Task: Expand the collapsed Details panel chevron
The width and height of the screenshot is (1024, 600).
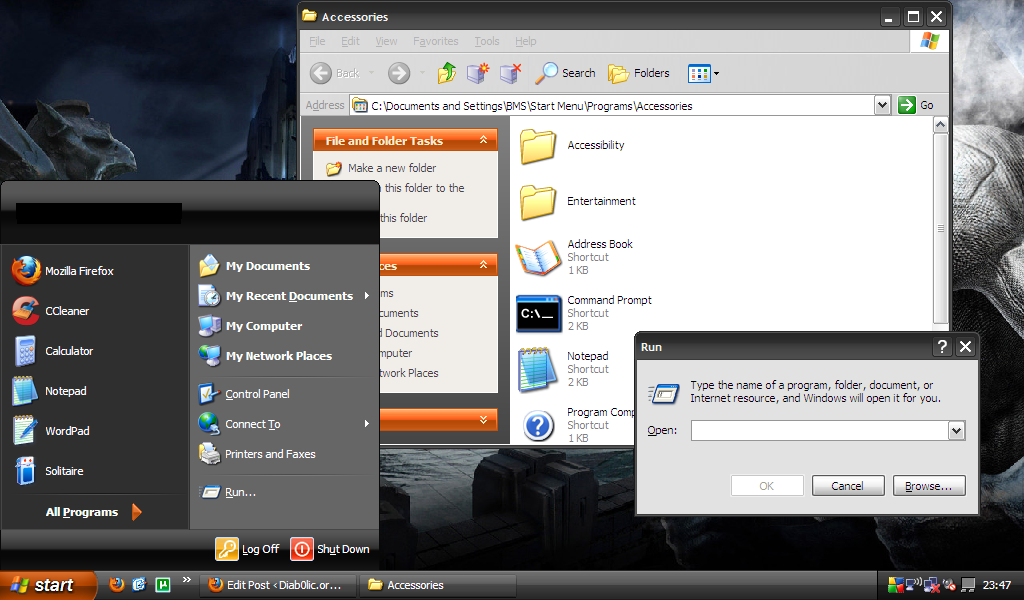Action: click(483, 420)
